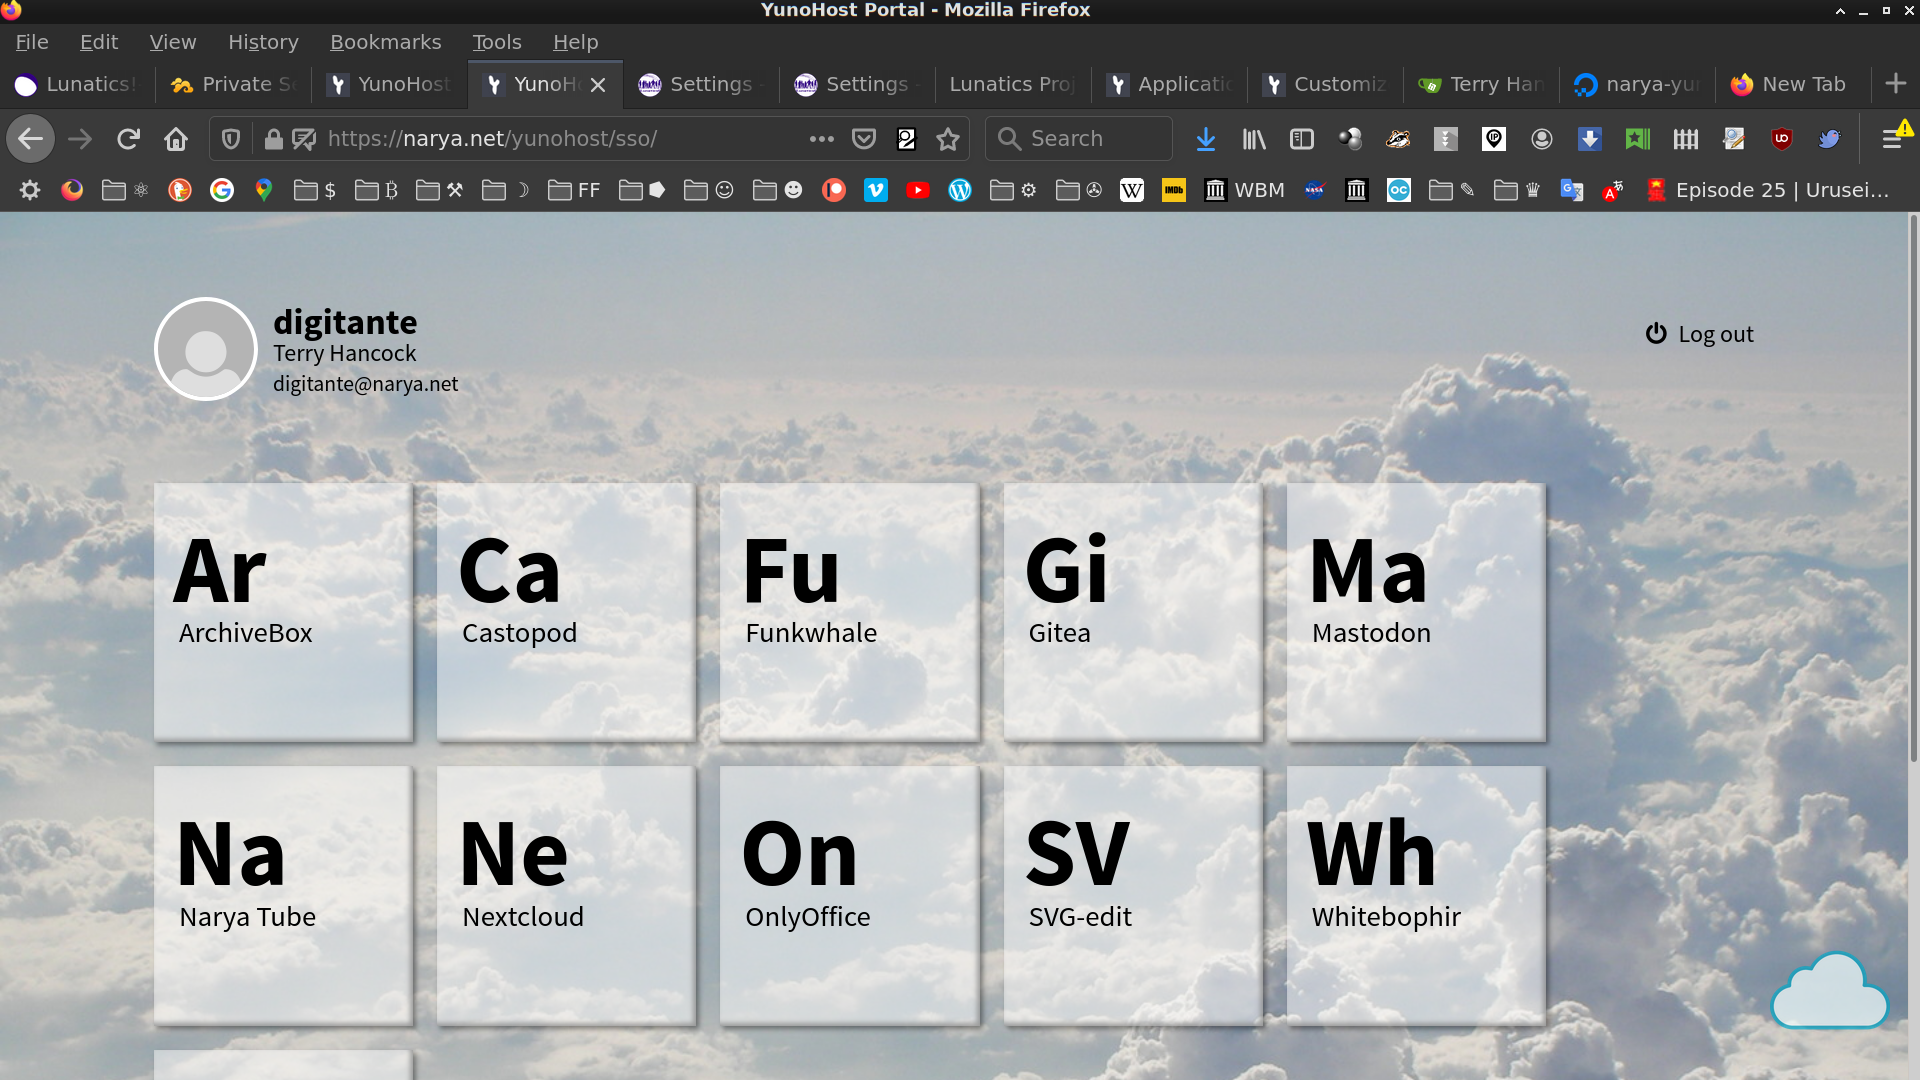
Task: Toggle tracking protection shield icon
Action: pyautogui.click(x=231, y=139)
